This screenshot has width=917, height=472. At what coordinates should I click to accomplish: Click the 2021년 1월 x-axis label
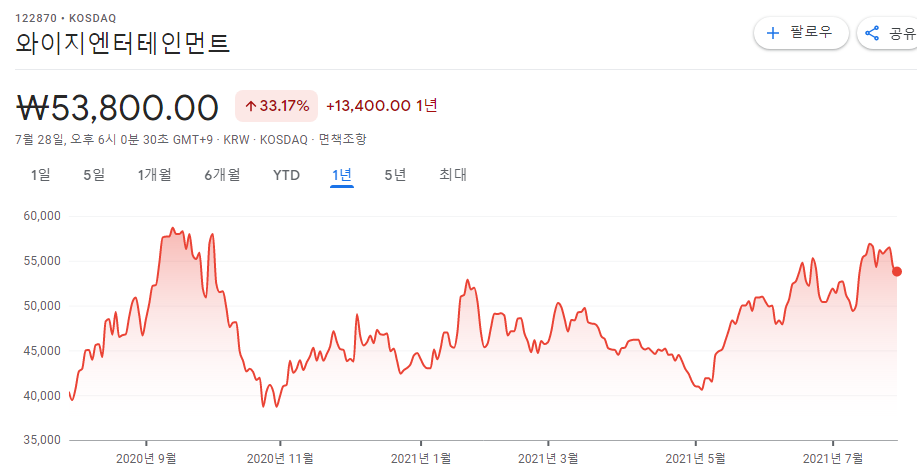point(420,458)
